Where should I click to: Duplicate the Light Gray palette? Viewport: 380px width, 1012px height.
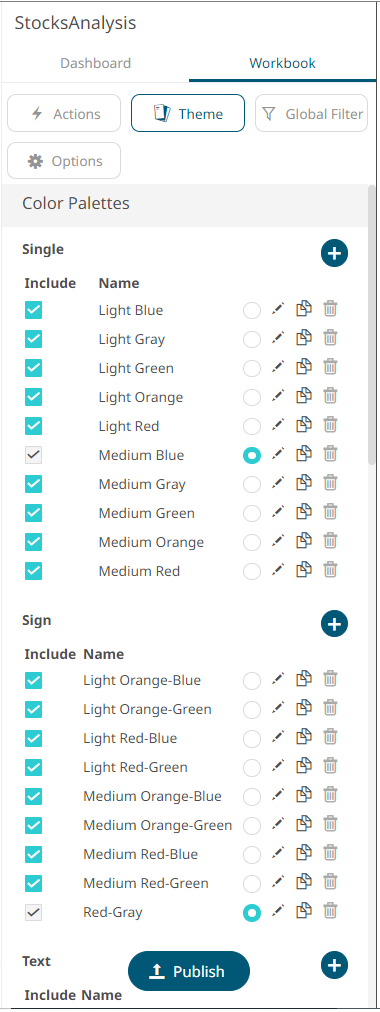pyautogui.click(x=304, y=338)
